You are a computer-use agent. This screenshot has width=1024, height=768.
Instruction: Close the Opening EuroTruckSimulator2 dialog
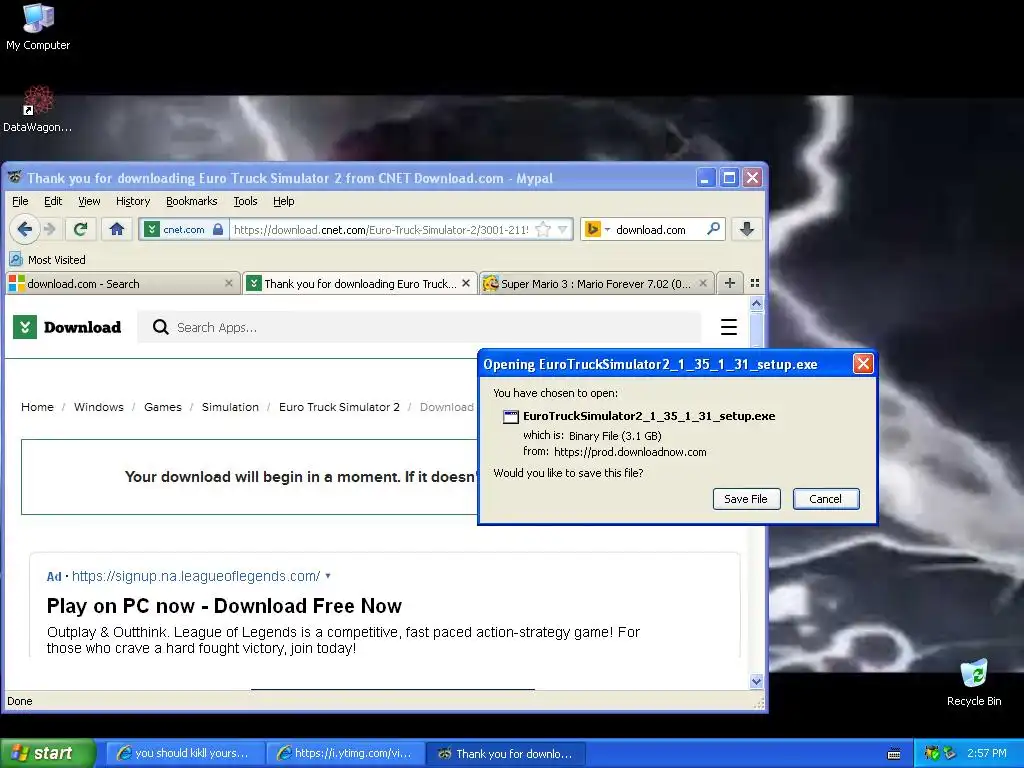point(863,364)
